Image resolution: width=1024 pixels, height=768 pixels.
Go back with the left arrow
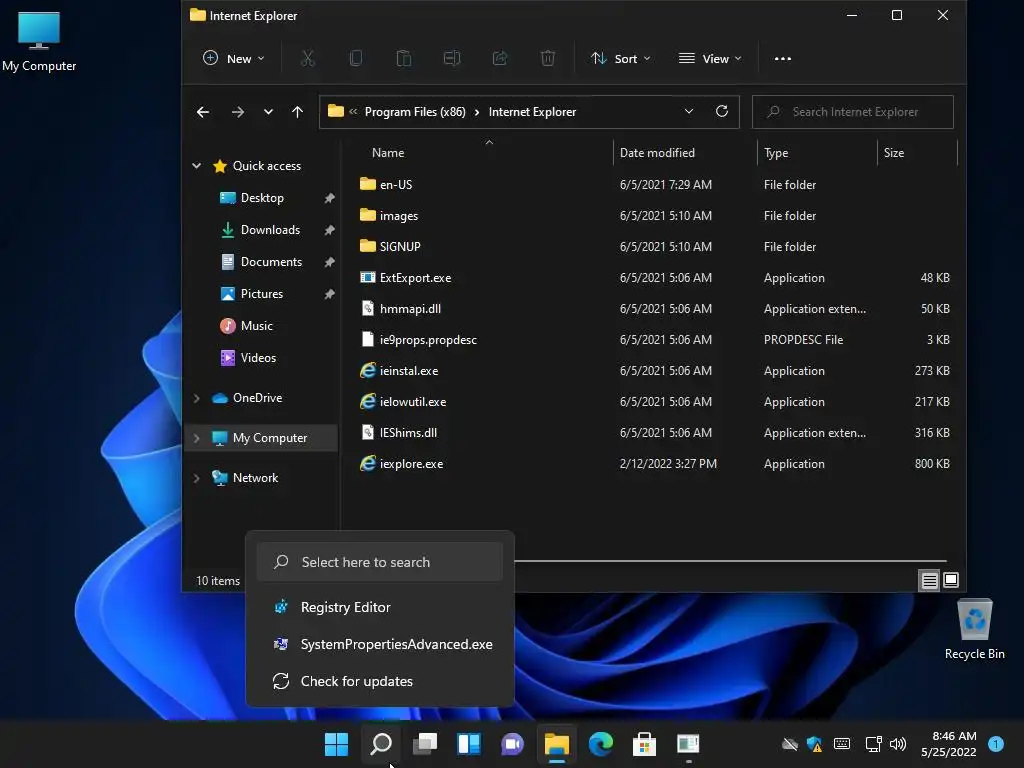pos(203,112)
